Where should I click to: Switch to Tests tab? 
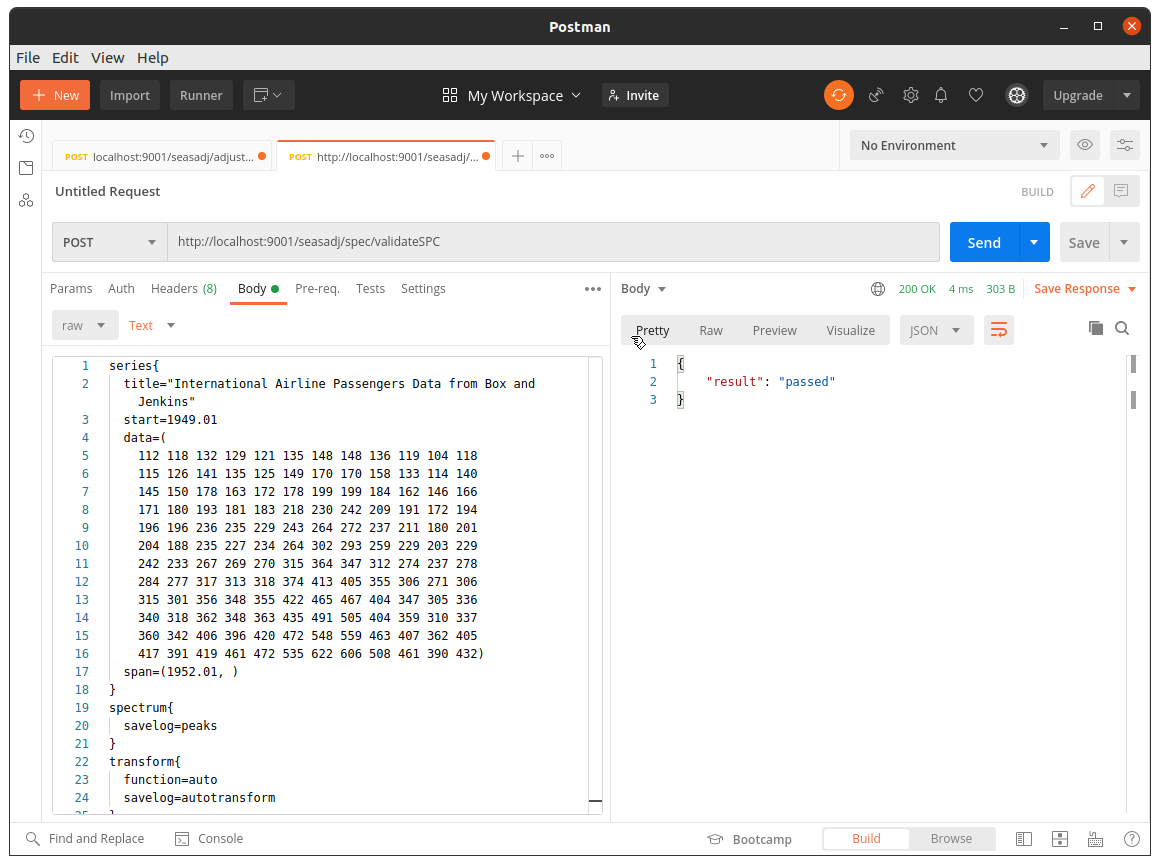click(x=371, y=289)
